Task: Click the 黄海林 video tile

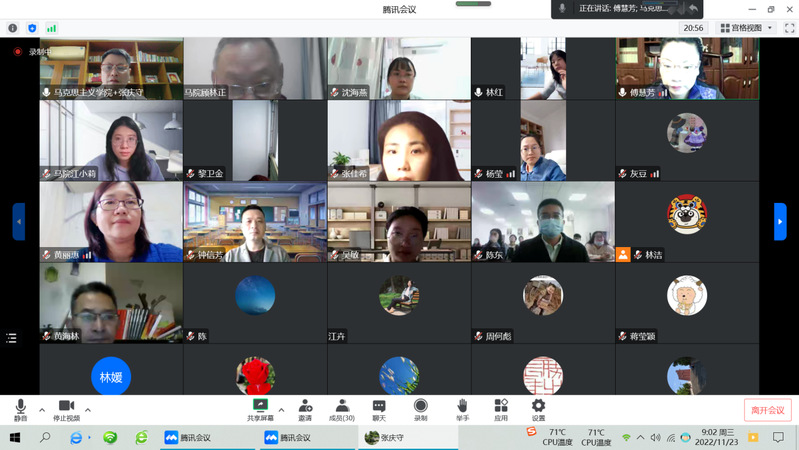Action: click(x=111, y=303)
